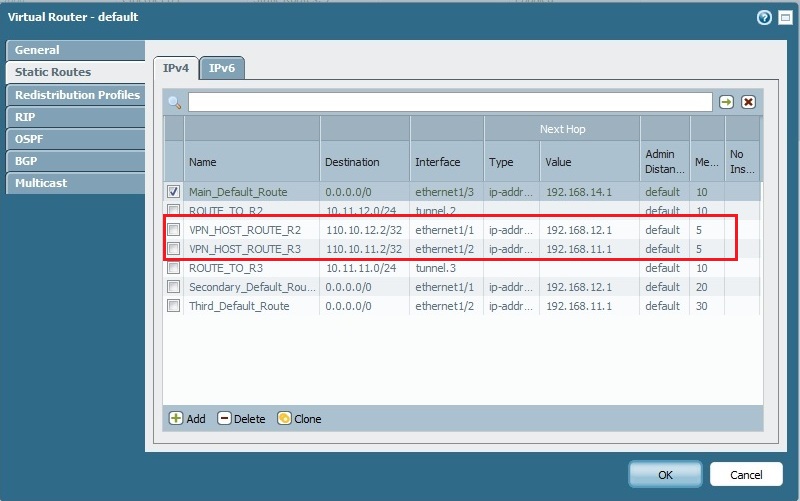Open the BGP settings section
The image size is (800, 501).
pyautogui.click(x=27, y=161)
